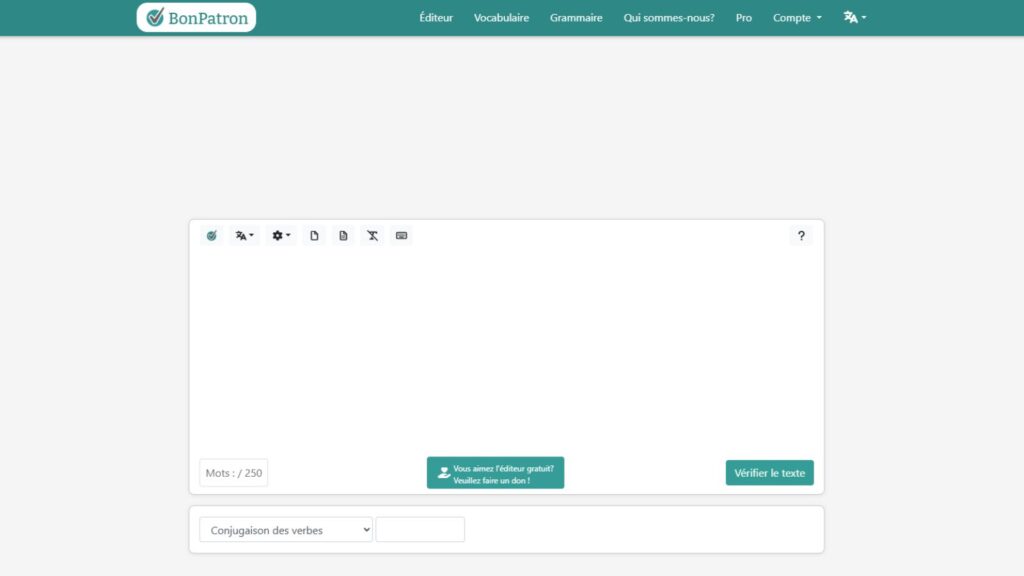Click the BonPatron logo

tap(196, 18)
